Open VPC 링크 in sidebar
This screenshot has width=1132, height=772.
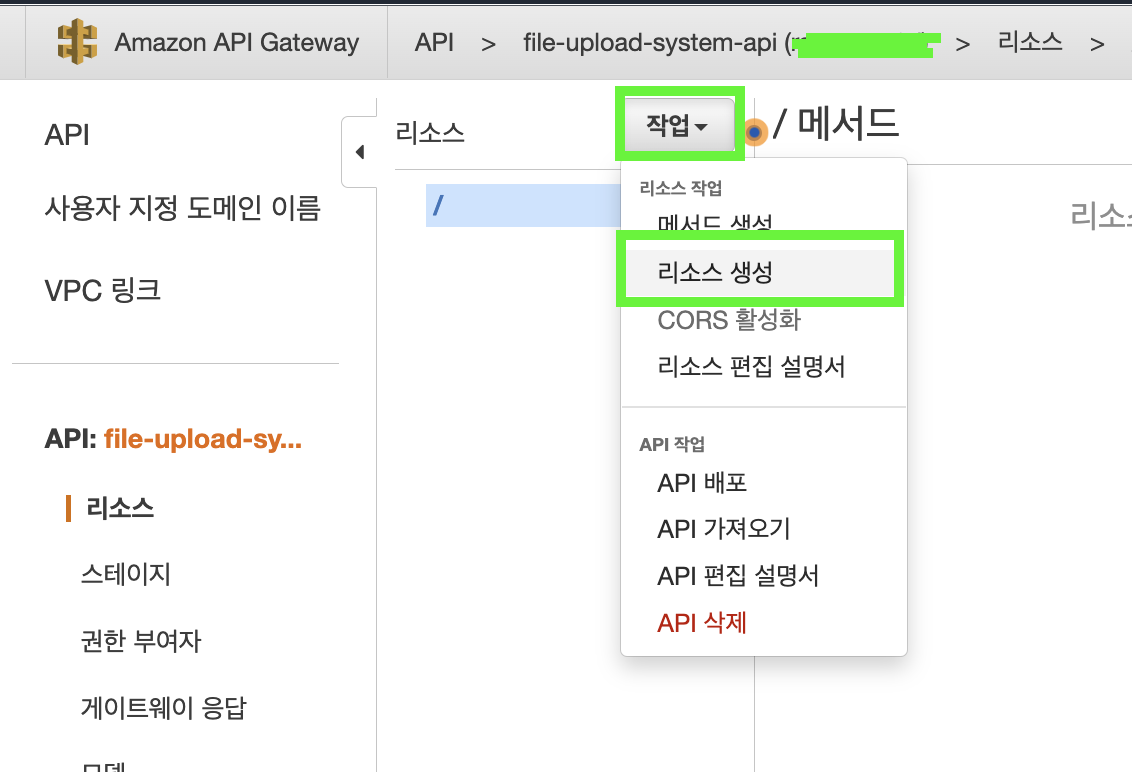click(x=103, y=290)
